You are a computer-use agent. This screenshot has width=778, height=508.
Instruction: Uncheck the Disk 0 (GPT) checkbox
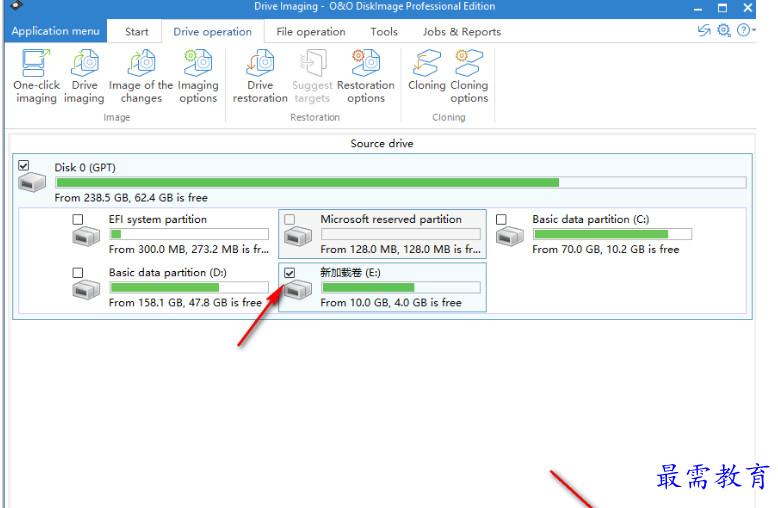pyautogui.click(x=23, y=165)
